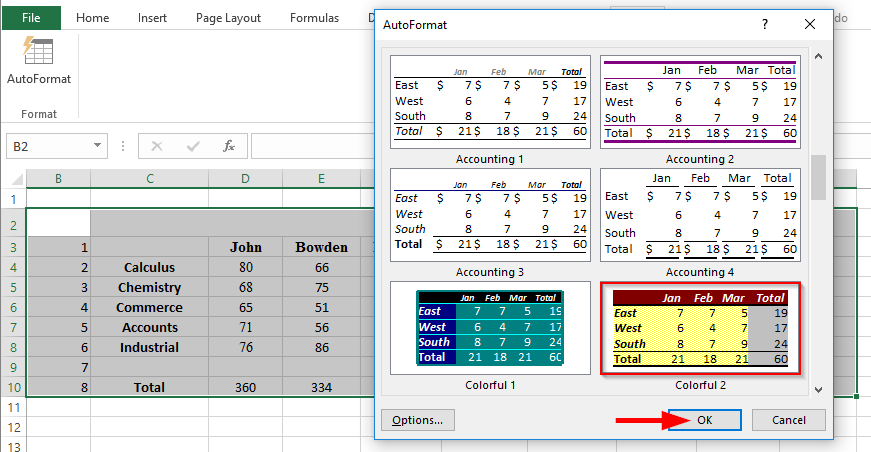The image size is (871, 452).
Task: Select row 1 header
Action: click(13, 199)
